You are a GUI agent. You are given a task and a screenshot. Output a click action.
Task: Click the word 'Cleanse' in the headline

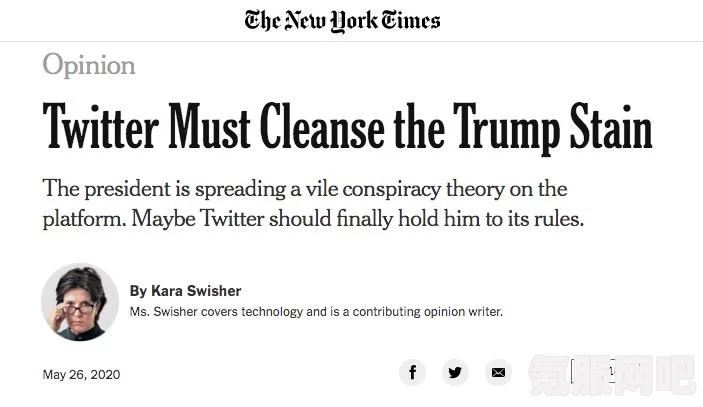click(x=322, y=126)
